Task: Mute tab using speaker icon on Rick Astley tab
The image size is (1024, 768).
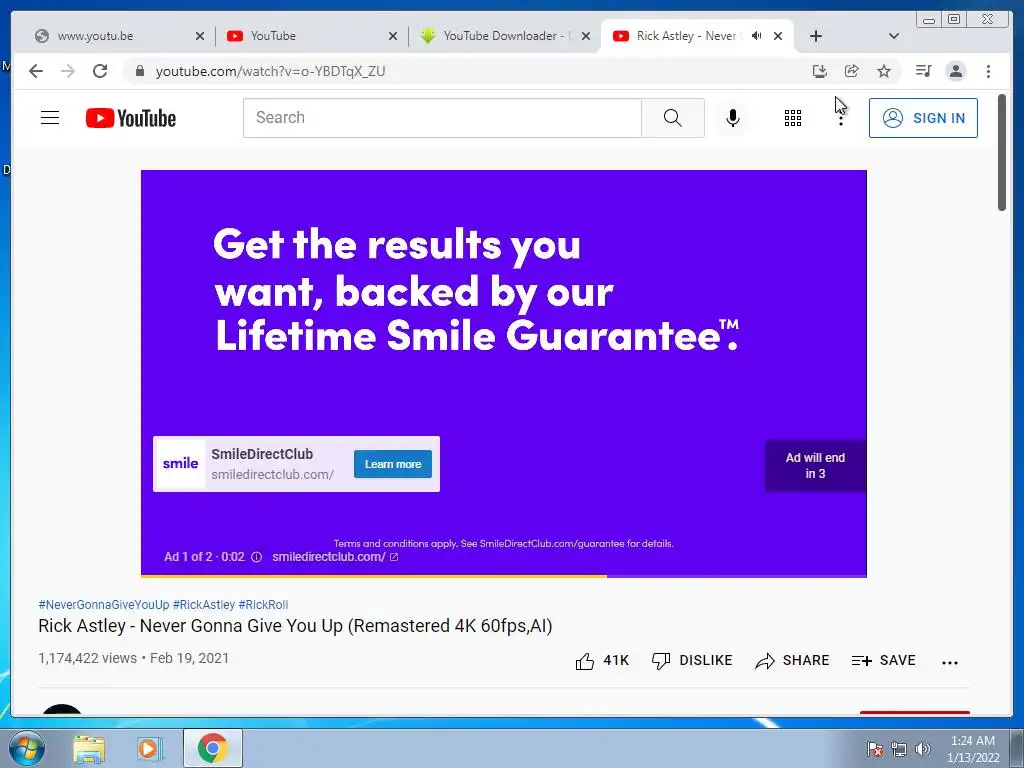Action: [x=756, y=36]
